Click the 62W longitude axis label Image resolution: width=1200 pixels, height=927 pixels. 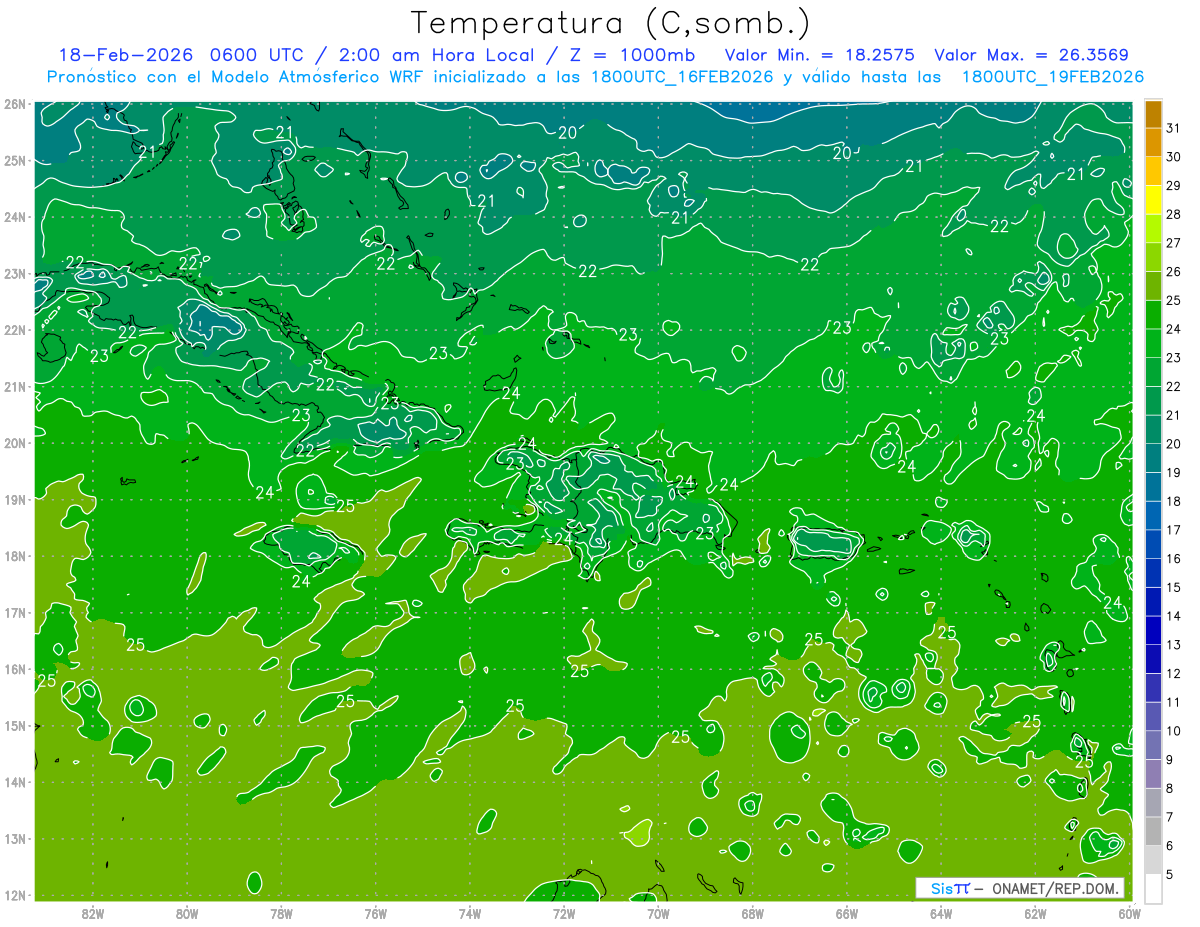(1036, 913)
